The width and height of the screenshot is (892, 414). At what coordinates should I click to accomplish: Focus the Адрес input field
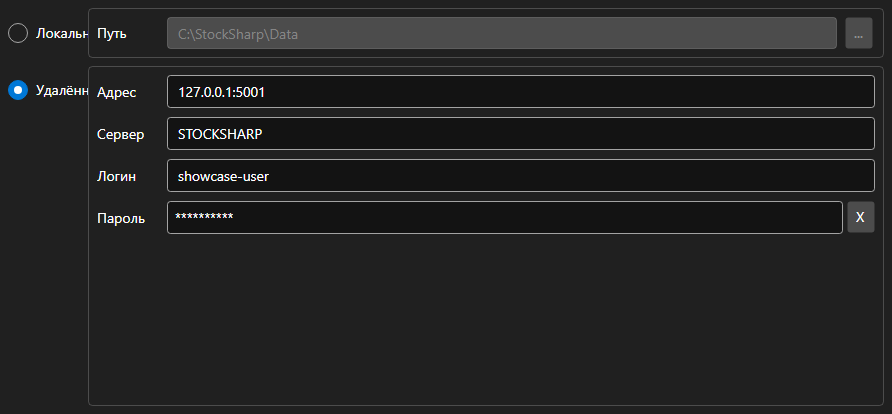[521, 92]
